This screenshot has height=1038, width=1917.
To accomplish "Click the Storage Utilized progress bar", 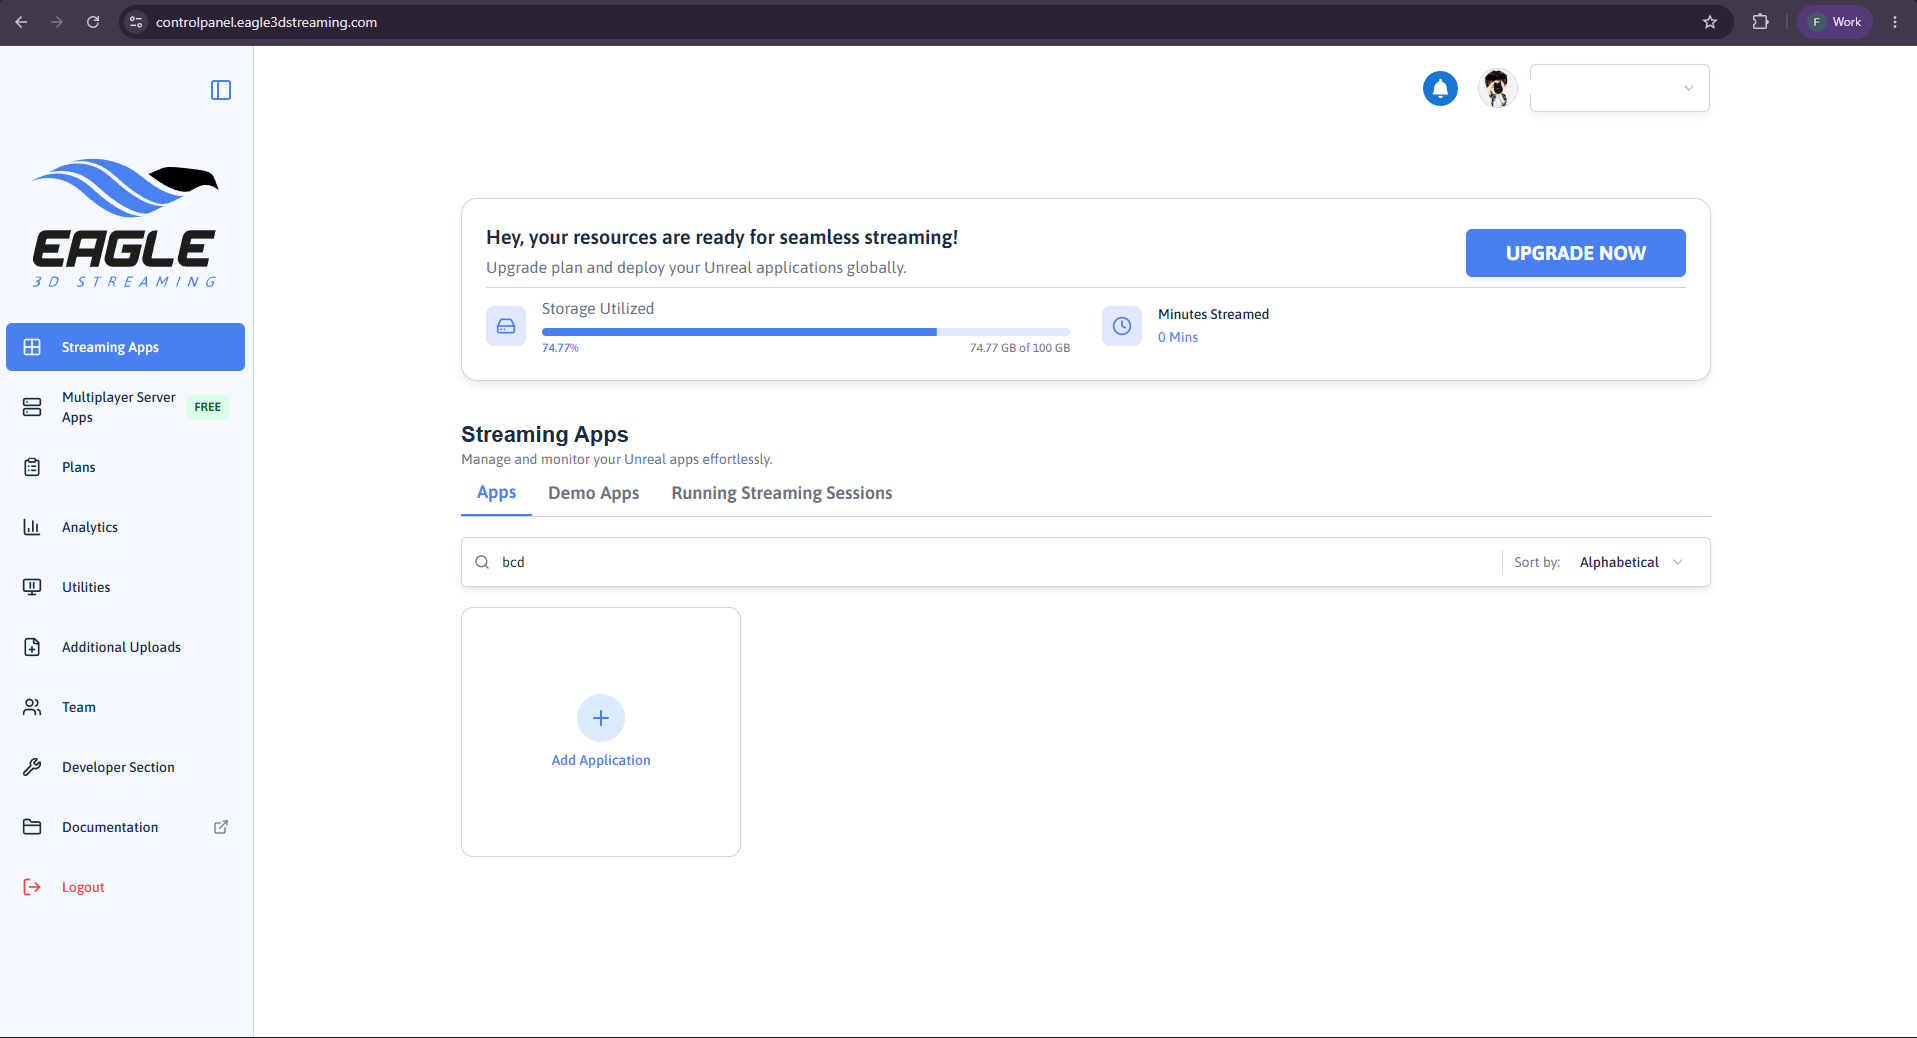I will pos(806,331).
